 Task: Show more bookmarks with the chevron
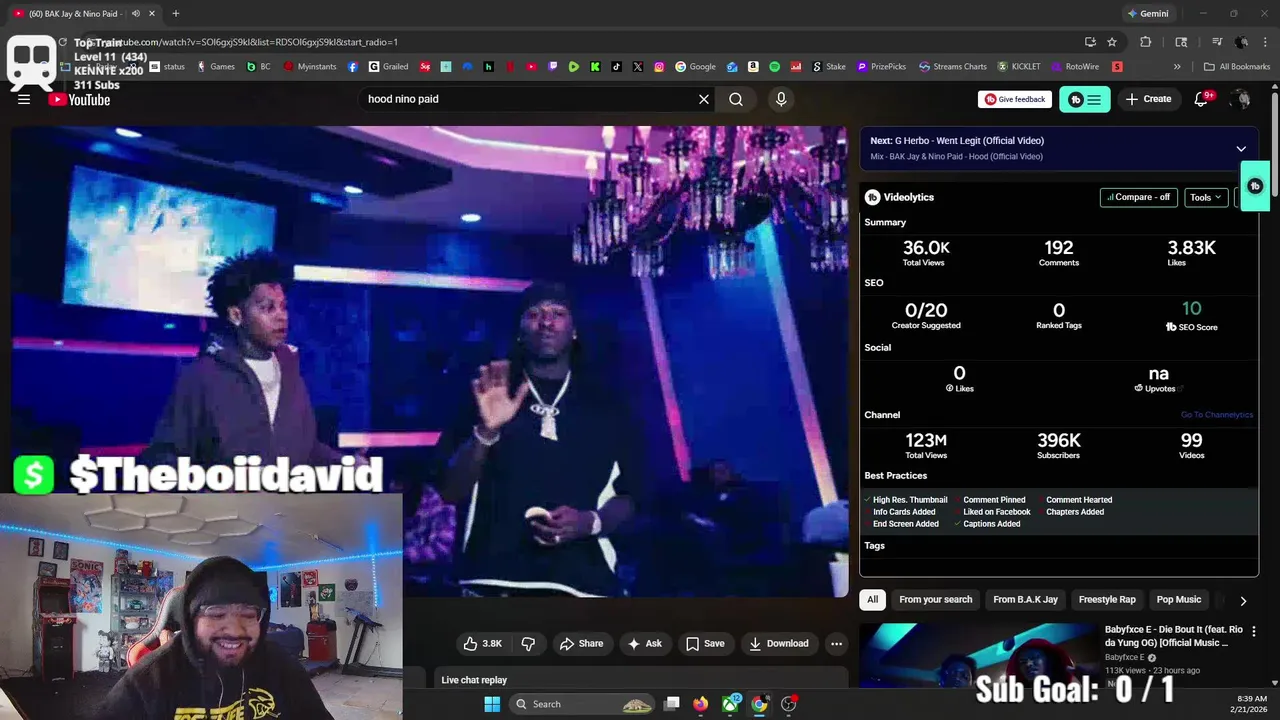pyautogui.click(x=1177, y=67)
